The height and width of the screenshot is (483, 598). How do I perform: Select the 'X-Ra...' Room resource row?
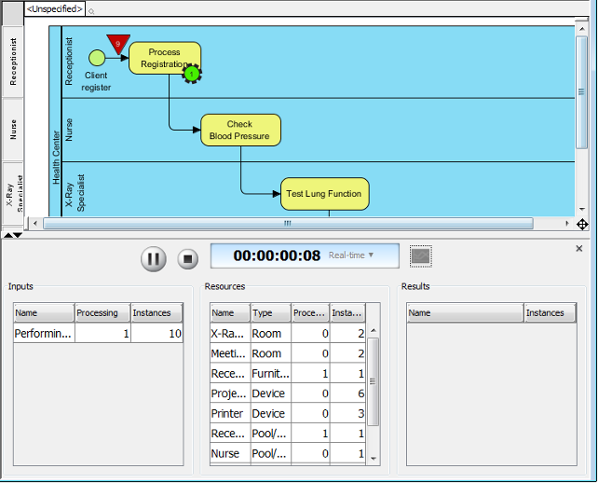pyautogui.click(x=288, y=333)
